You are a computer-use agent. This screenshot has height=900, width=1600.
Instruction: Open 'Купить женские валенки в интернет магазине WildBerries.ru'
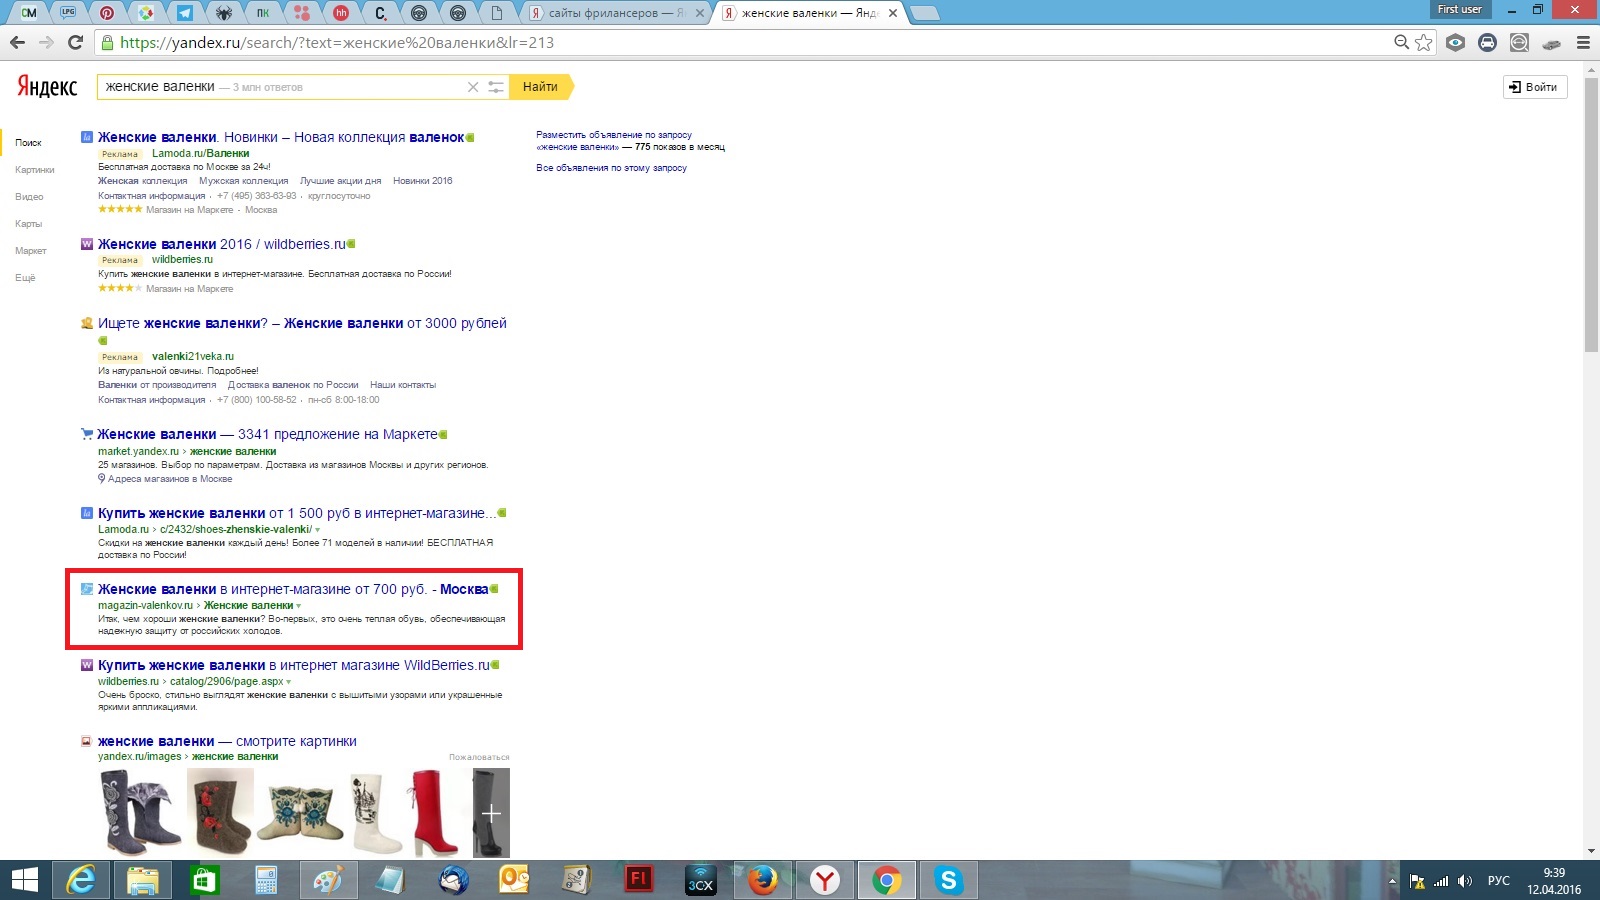pyautogui.click(x=294, y=665)
